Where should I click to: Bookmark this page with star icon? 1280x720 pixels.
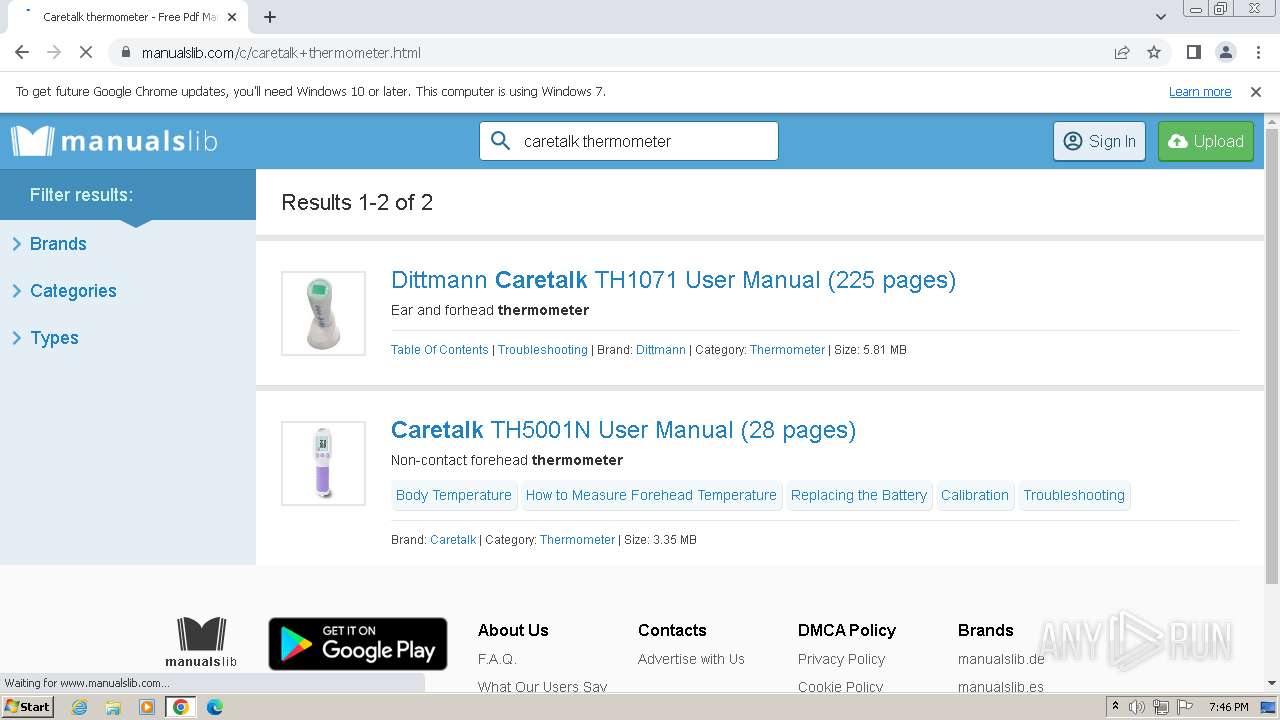pos(1154,52)
